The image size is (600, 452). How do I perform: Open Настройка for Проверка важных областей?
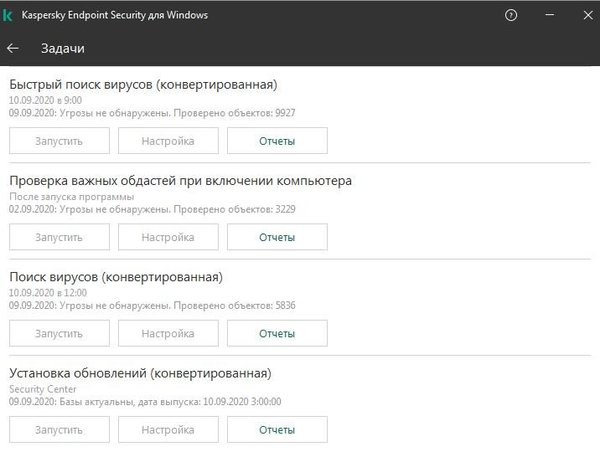pos(168,237)
